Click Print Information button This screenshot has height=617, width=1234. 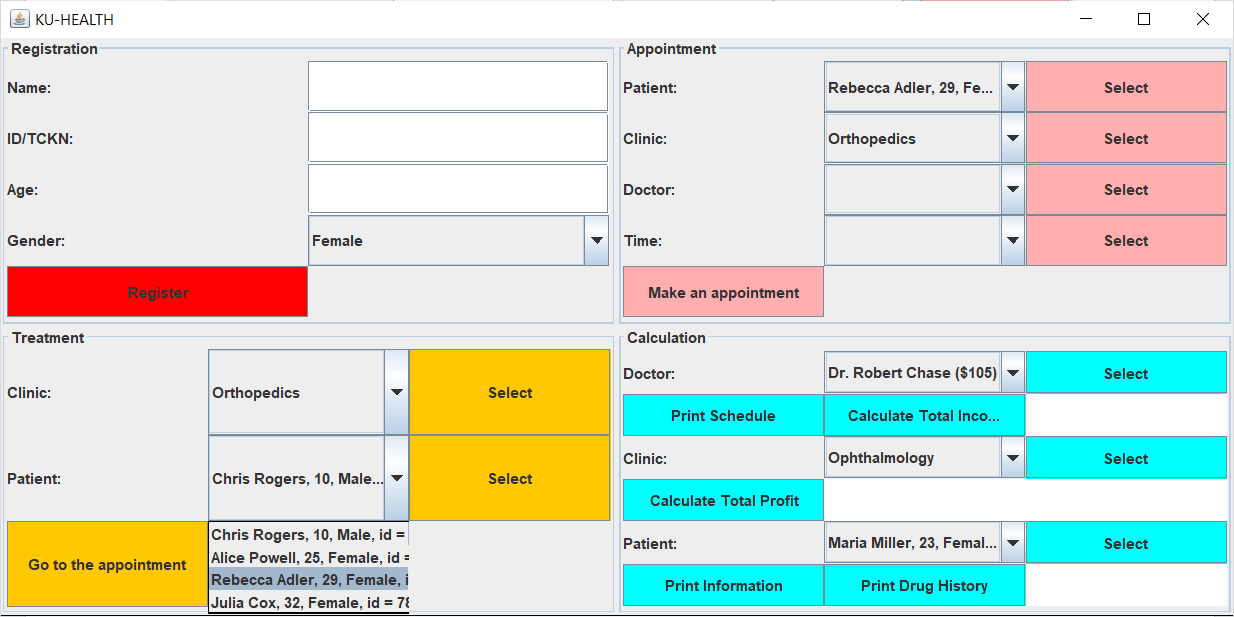point(723,585)
